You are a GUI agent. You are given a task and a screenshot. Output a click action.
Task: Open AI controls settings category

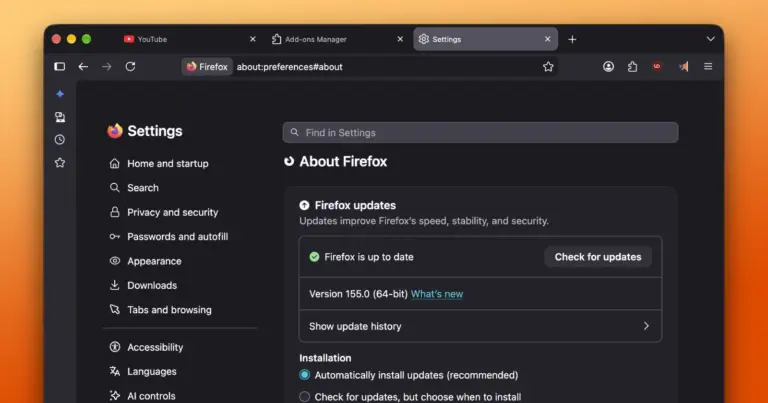click(142, 396)
